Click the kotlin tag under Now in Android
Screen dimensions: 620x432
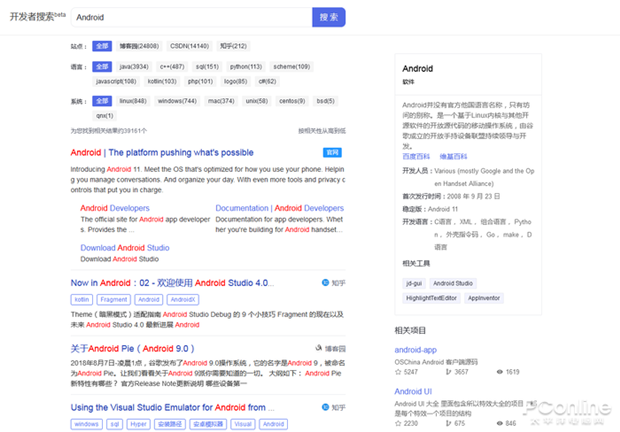[82, 300]
